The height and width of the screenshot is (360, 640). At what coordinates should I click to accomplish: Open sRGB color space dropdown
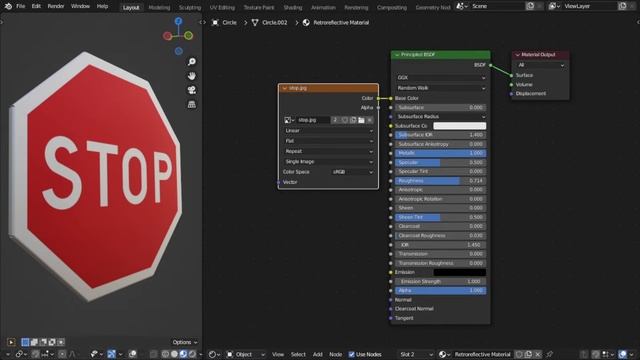352,172
